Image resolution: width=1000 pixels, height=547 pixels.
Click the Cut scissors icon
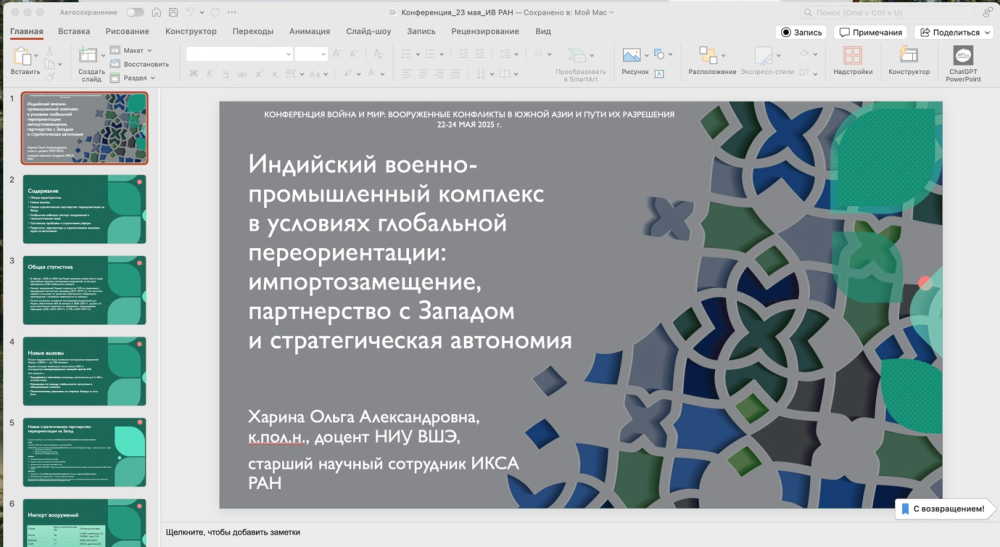(49, 51)
